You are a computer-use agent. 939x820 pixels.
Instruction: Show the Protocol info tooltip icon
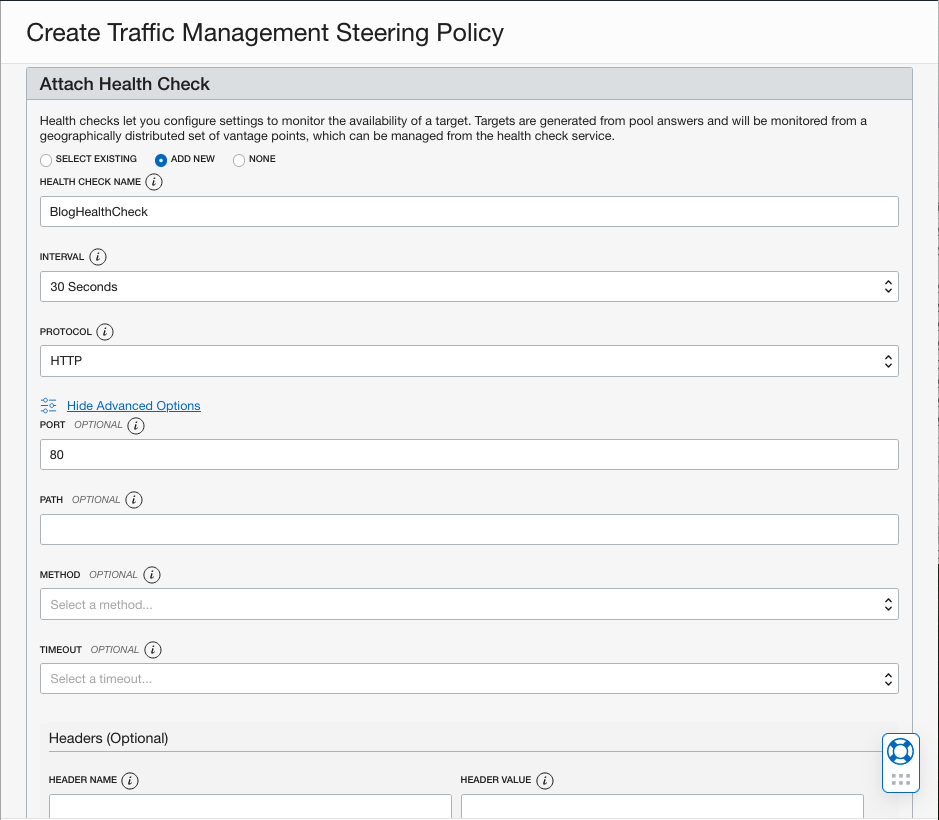(x=106, y=332)
